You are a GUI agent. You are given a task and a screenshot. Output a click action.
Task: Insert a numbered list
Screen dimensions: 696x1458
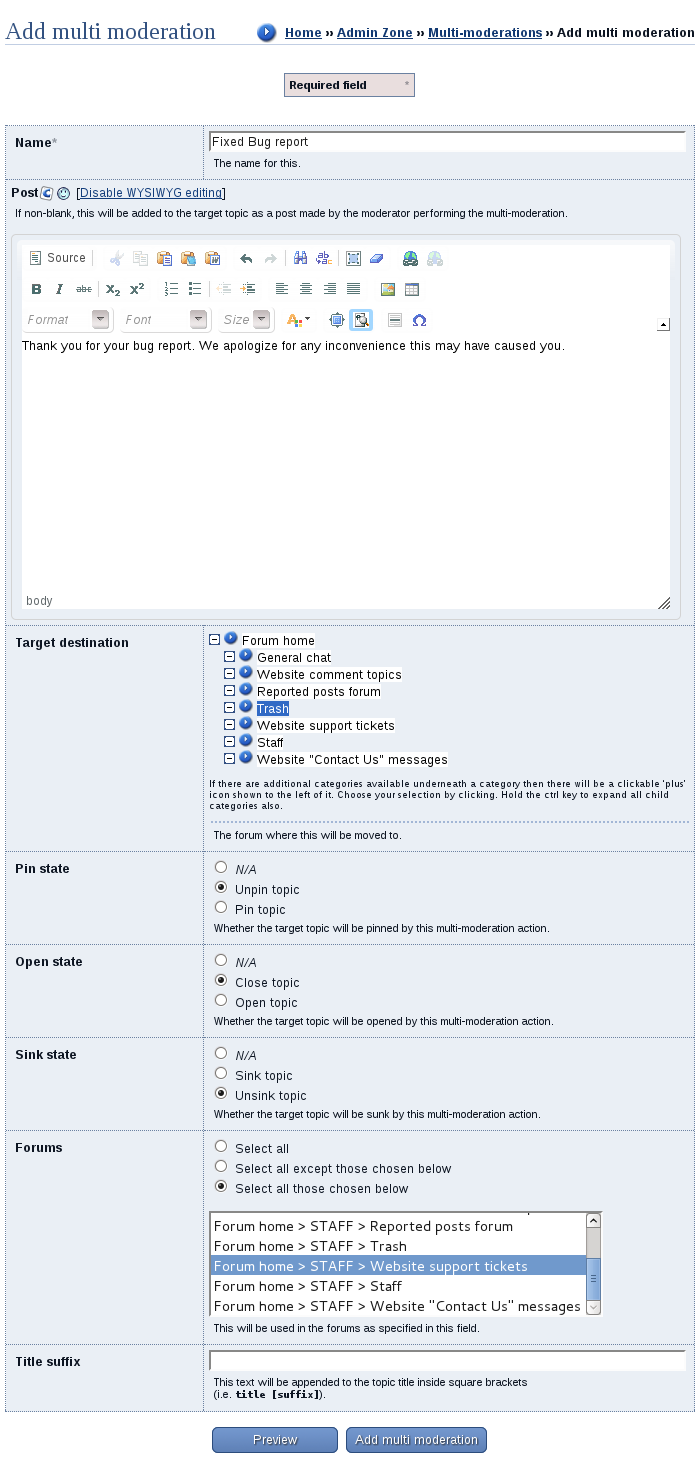tap(171, 289)
